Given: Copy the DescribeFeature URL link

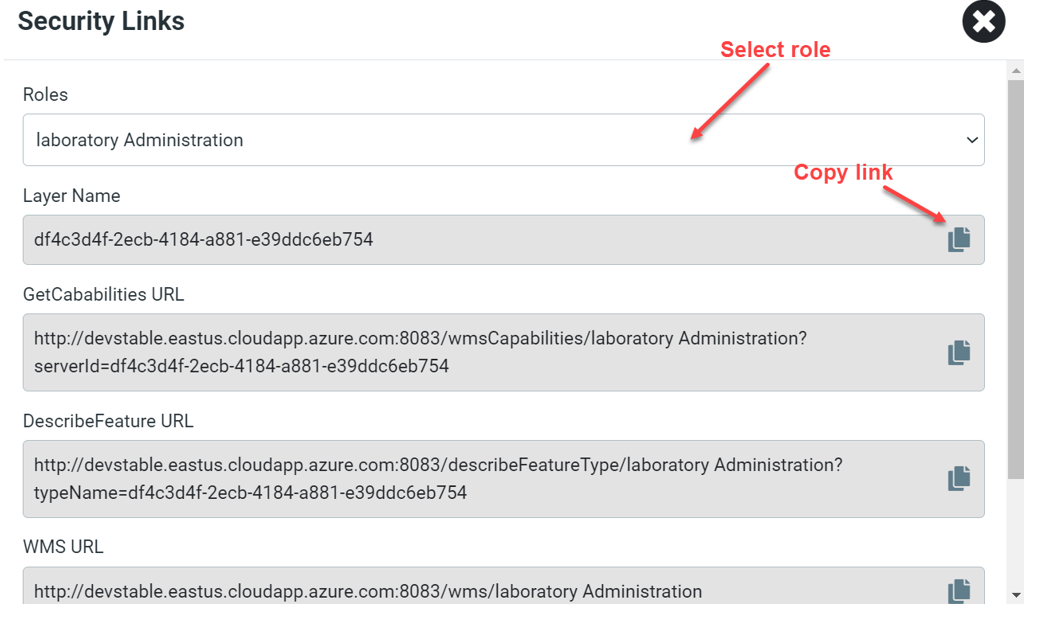Looking at the screenshot, I should coord(959,478).
